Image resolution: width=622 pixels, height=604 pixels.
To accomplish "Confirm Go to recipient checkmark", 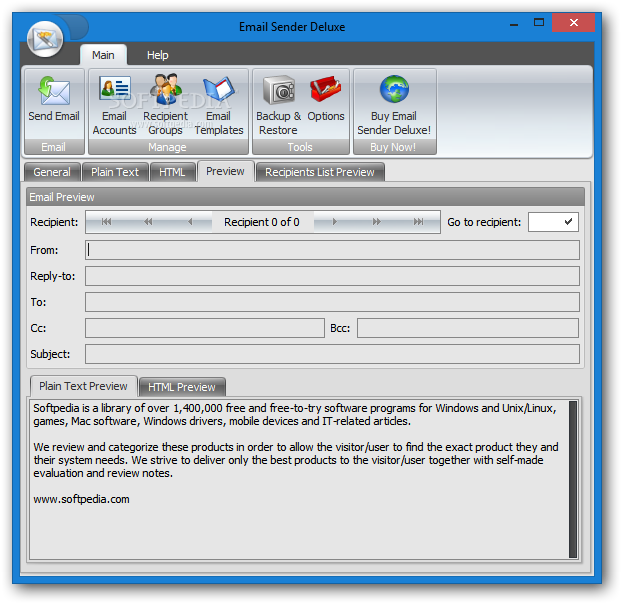I will click(x=568, y=222).
